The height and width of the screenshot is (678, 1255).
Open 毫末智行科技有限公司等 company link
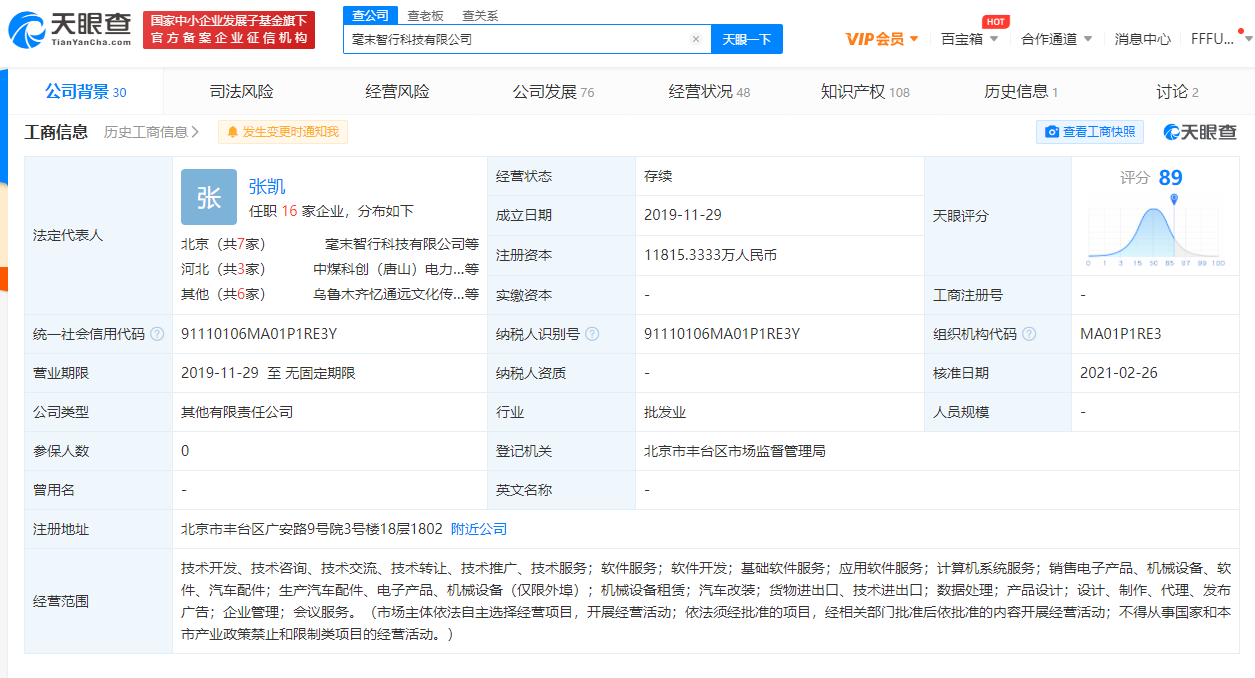click(402, 243)
